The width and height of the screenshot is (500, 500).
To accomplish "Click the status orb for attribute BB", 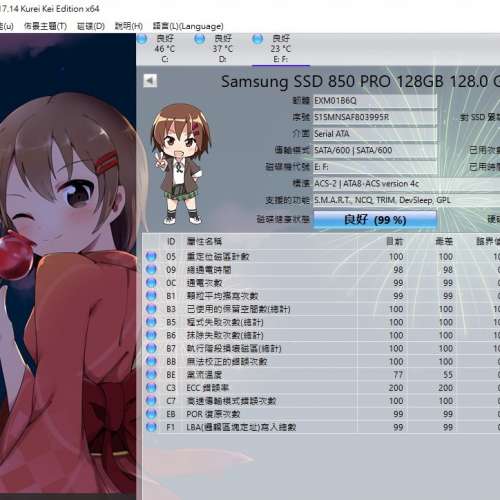I will [x=151, y=361].
